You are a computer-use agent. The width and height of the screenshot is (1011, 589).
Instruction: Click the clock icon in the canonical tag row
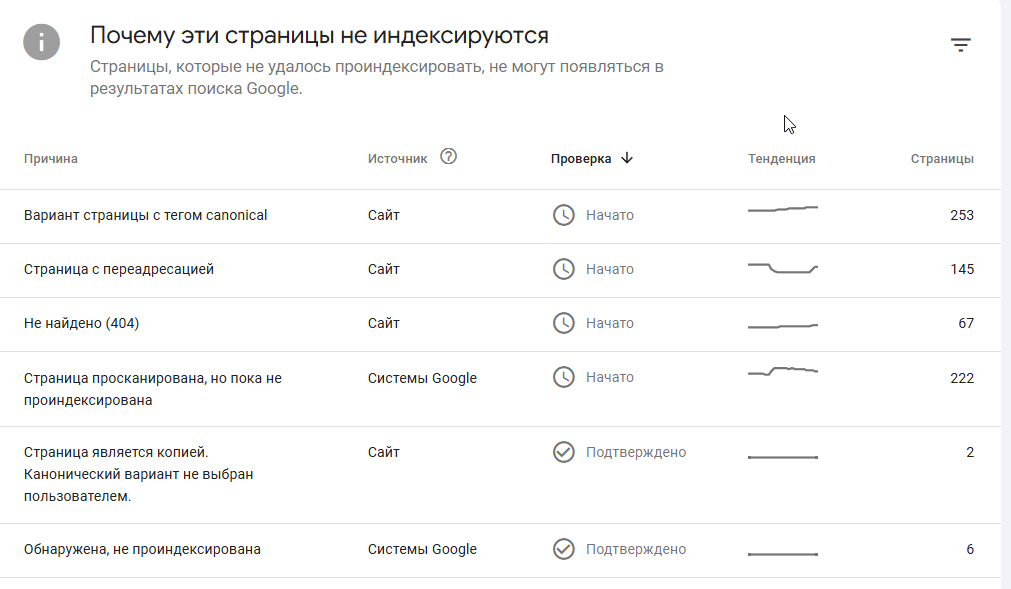point(564,215)
